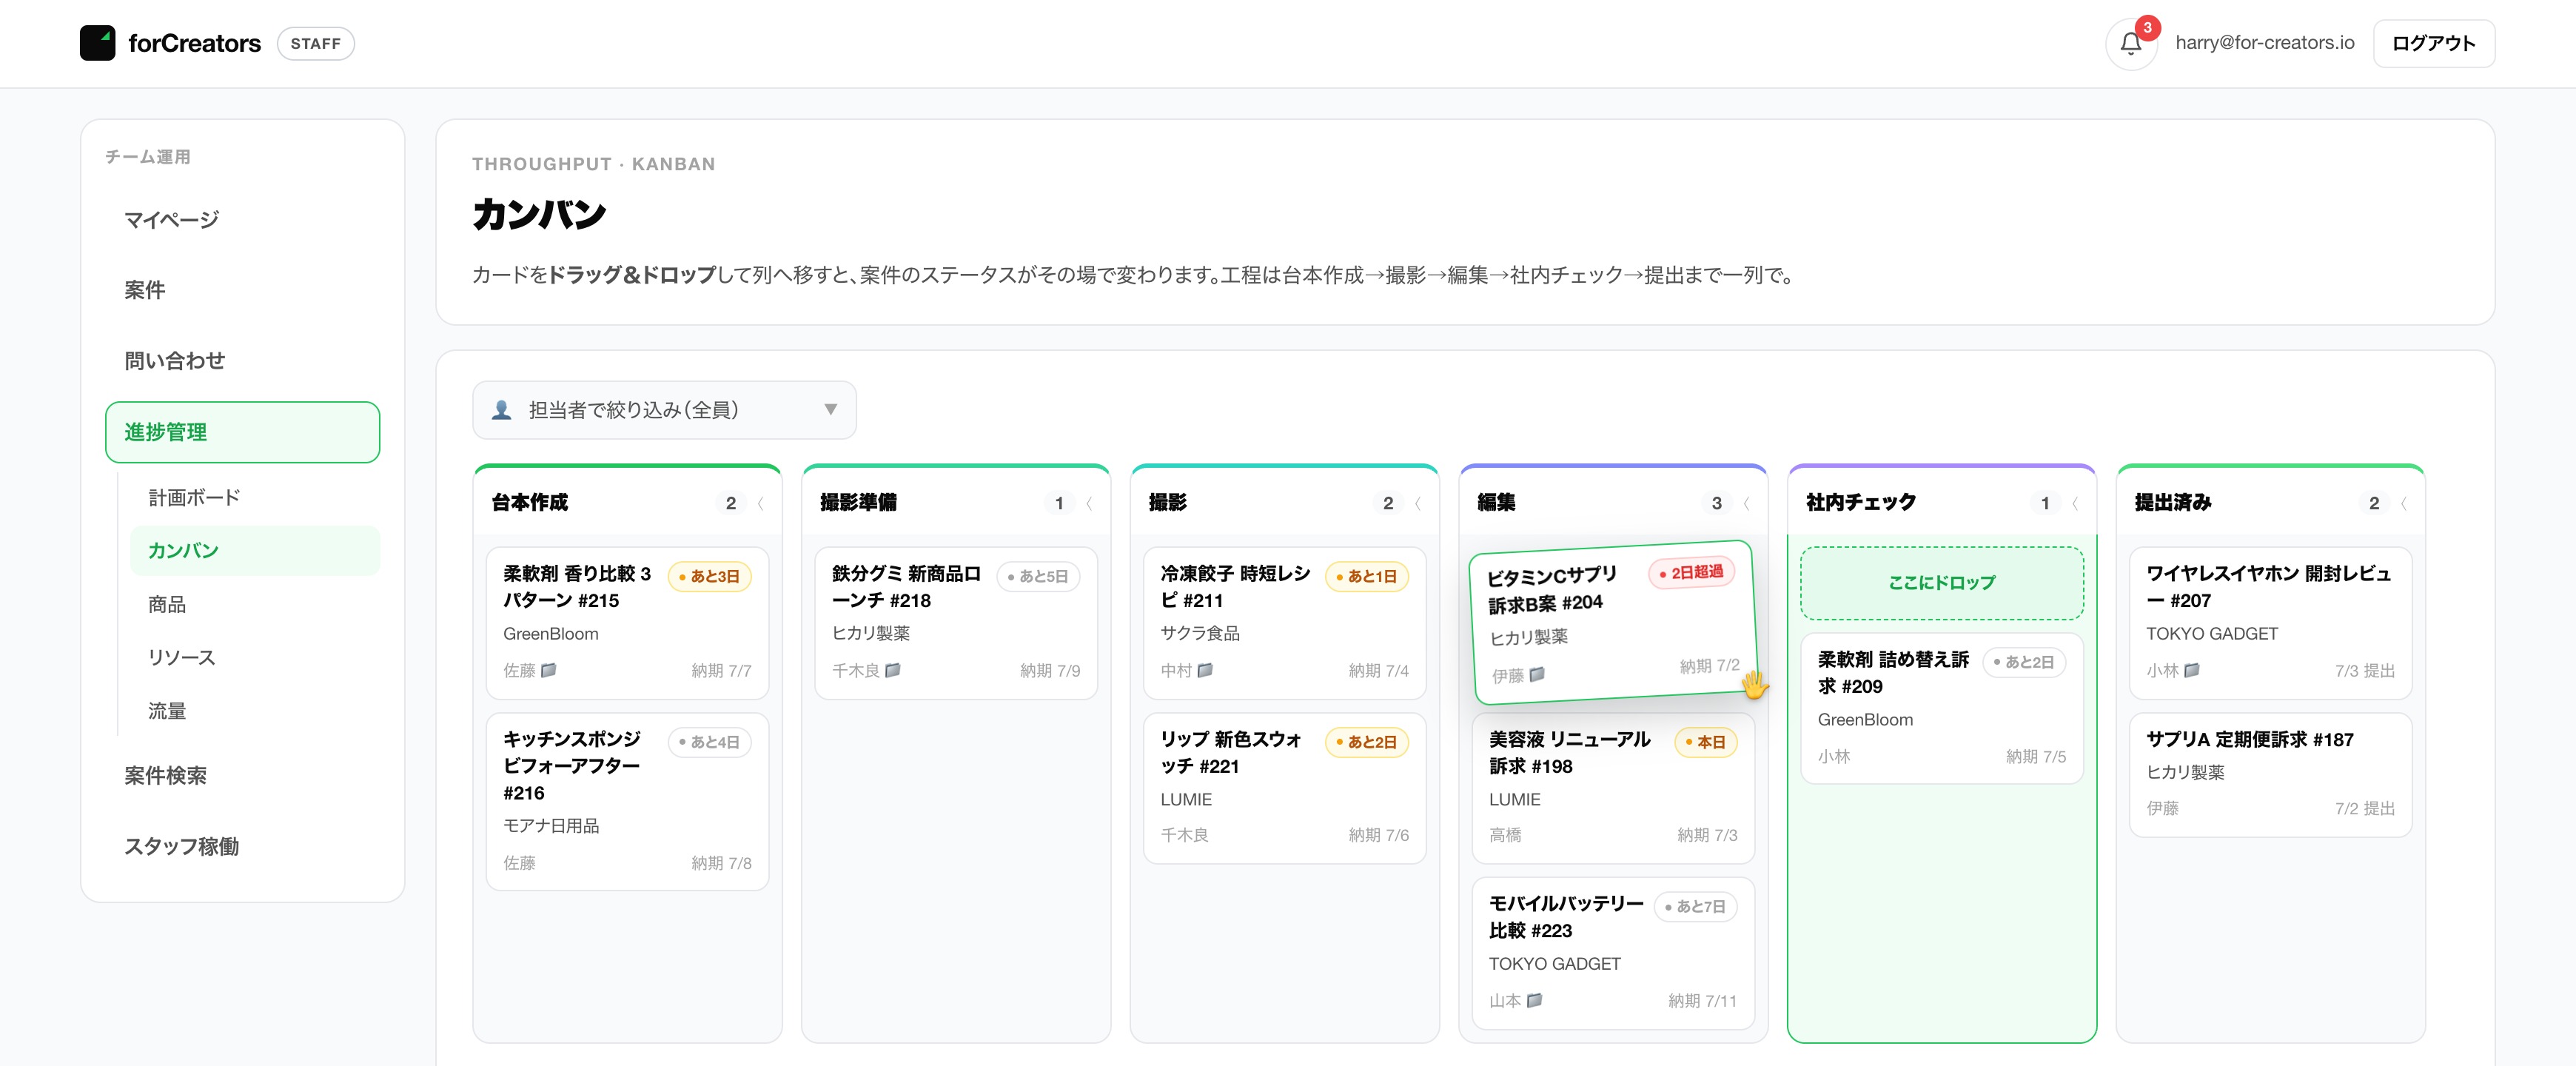The image size is (2576, 1066).
Task: Click the あと5日 badge on card #218
Action: pyautogui.click(x=1038, y=576)
